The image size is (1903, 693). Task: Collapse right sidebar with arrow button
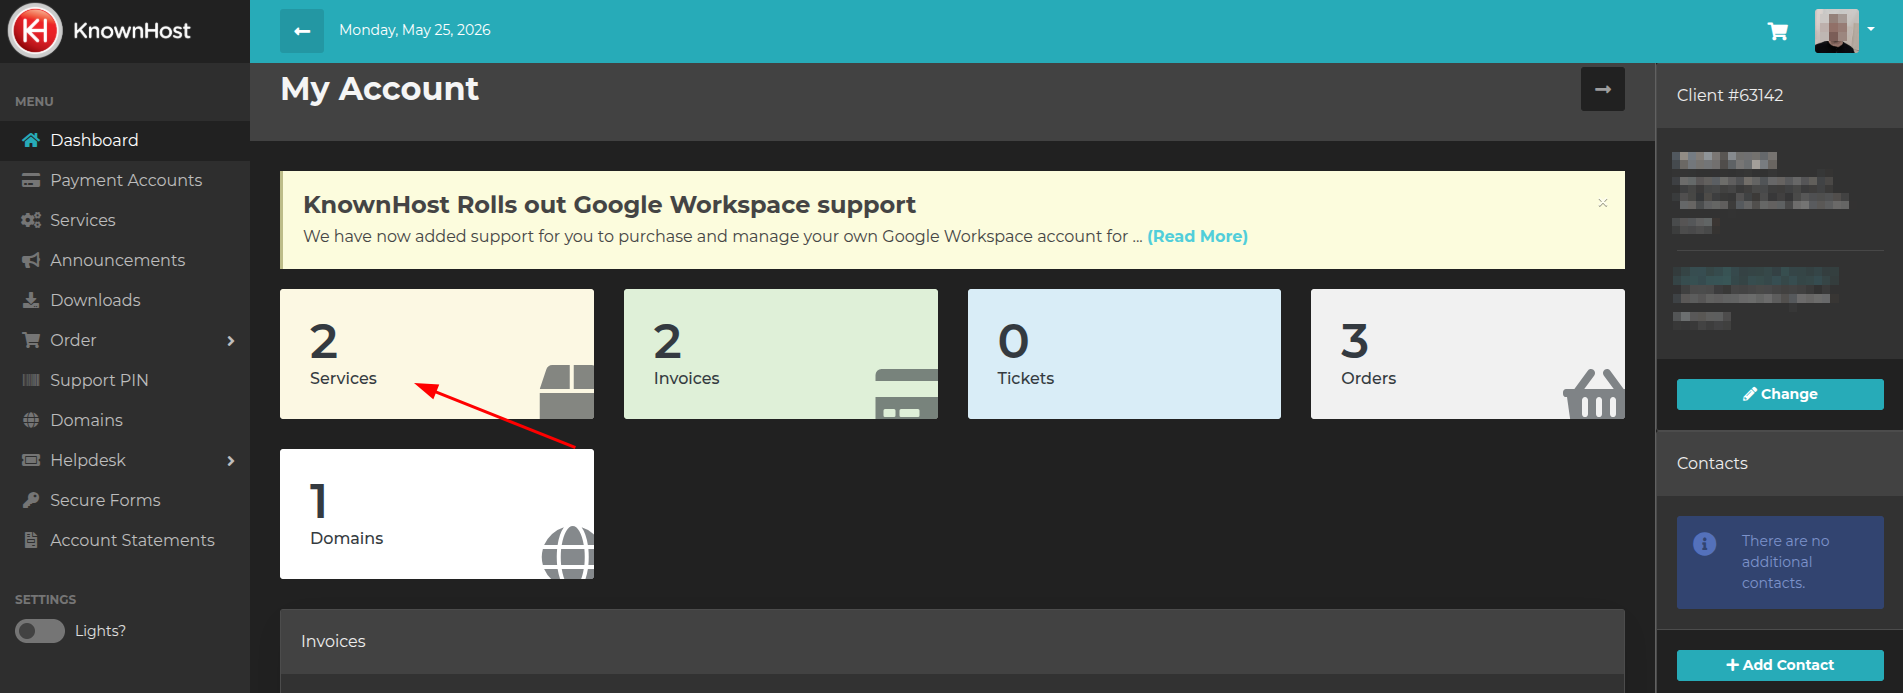[x=1603, y=89]
